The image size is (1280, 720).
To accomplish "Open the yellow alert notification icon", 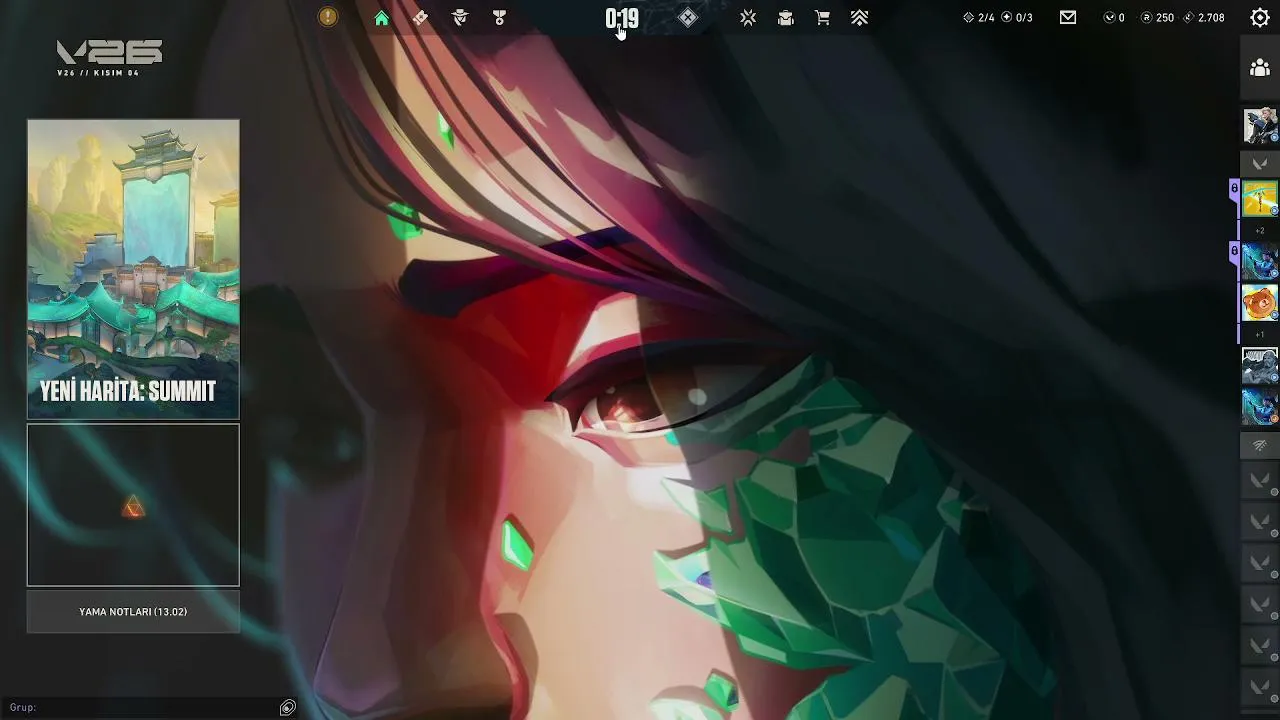I will 328,17.
